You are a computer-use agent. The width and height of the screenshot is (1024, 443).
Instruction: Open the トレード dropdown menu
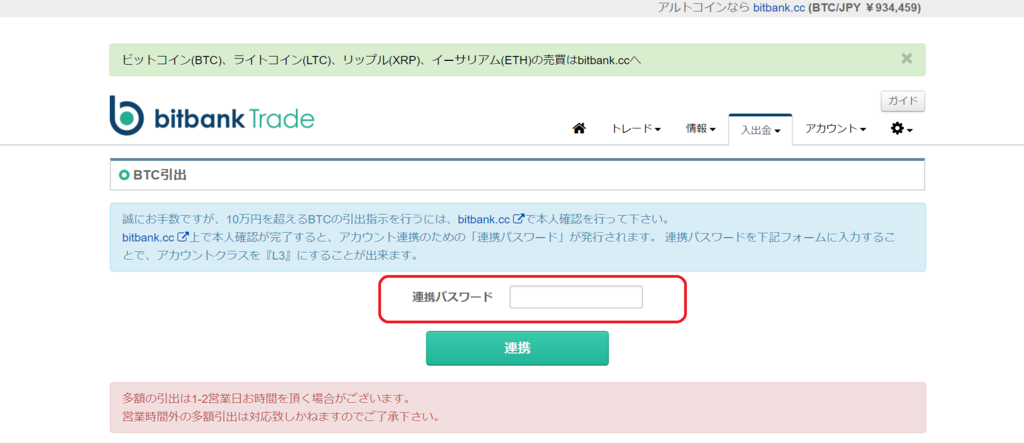(636, 129)
